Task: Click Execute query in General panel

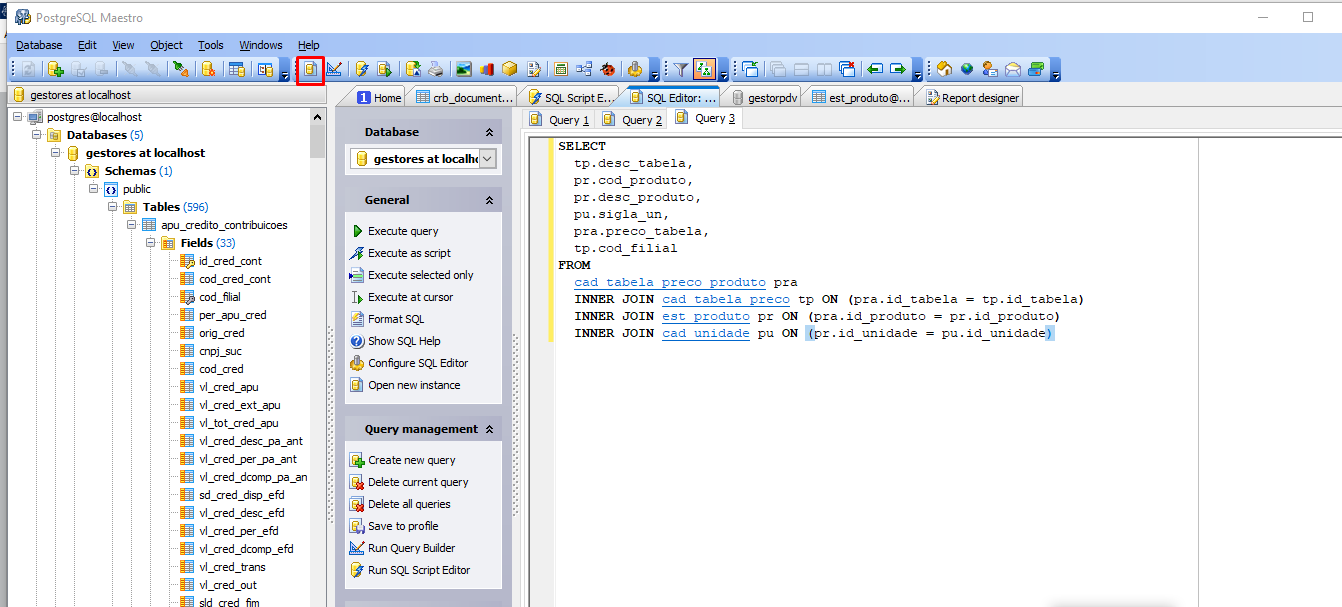Action: click(x=402, y=231)
